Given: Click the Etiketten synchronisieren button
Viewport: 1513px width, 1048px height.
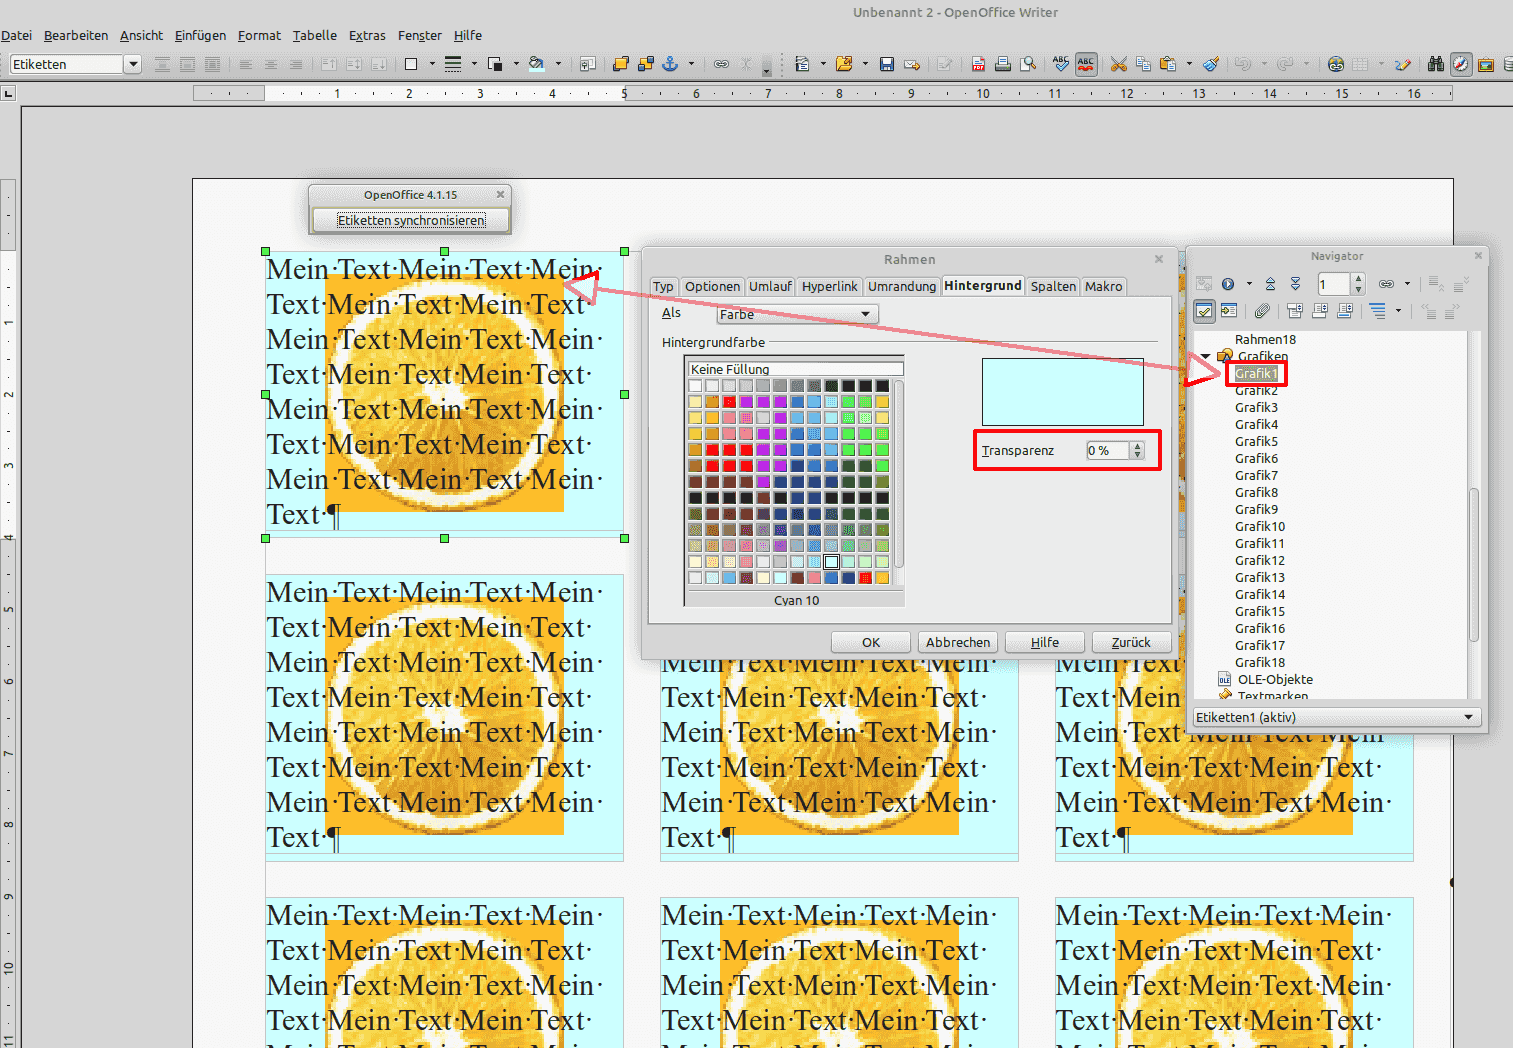Looking at the screenshot, I should coord(411,220).
